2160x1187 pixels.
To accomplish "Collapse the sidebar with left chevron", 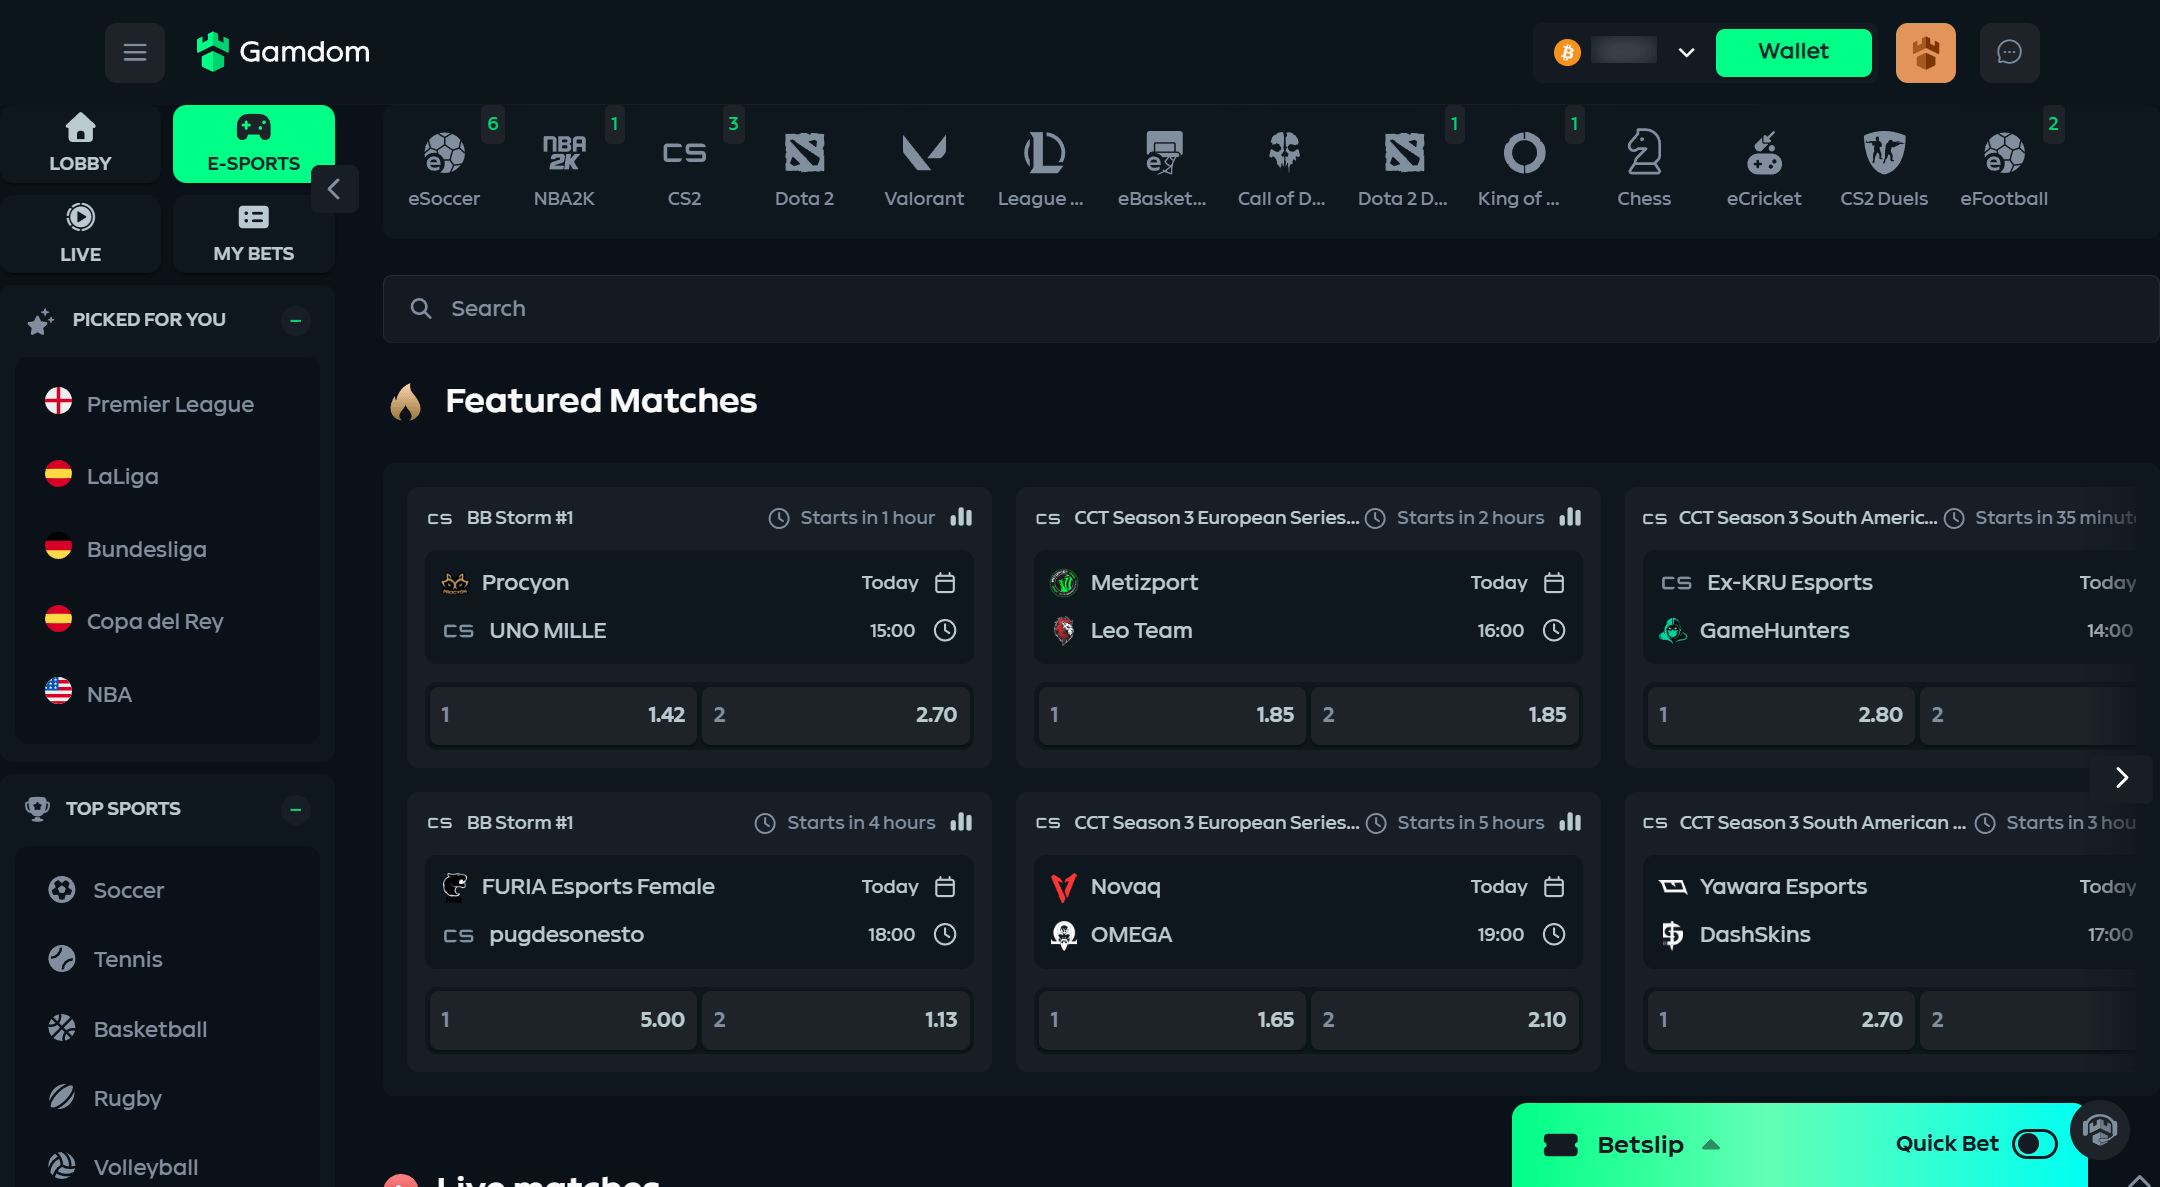I will pyautogui.click(x=334, y=188).
